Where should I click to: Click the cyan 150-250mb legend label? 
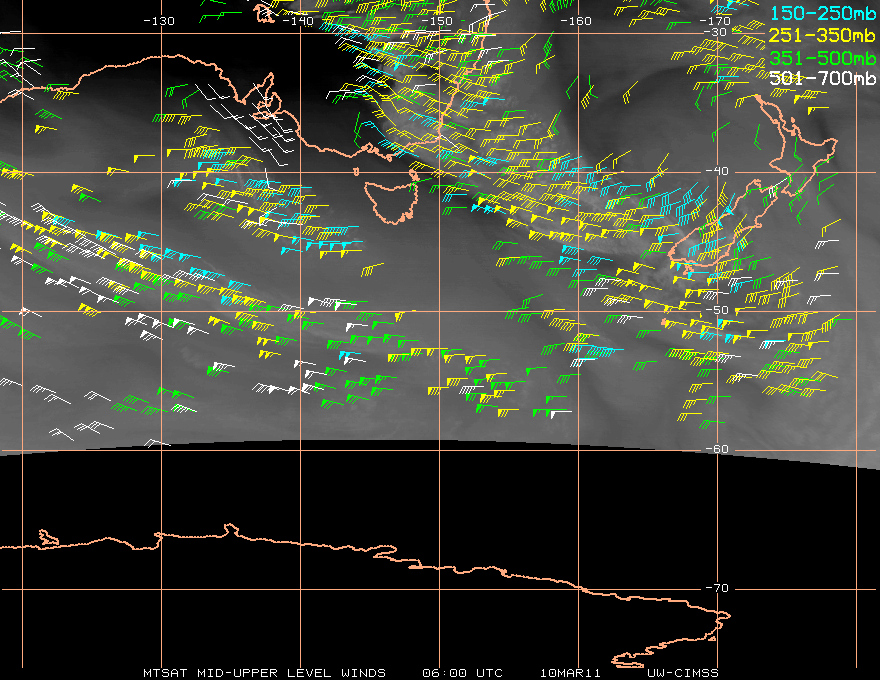tap(823, 12)
